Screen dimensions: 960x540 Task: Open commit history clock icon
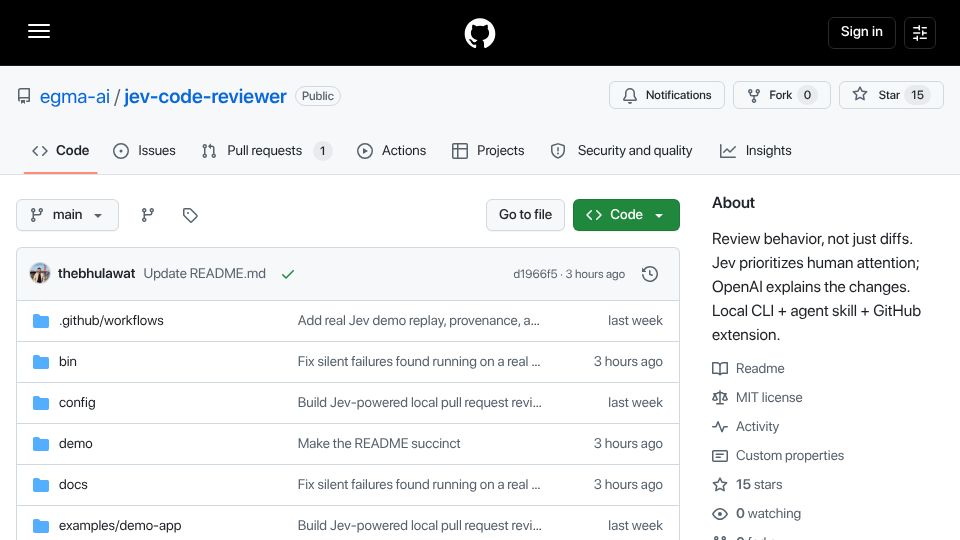[x=650, y=274]
